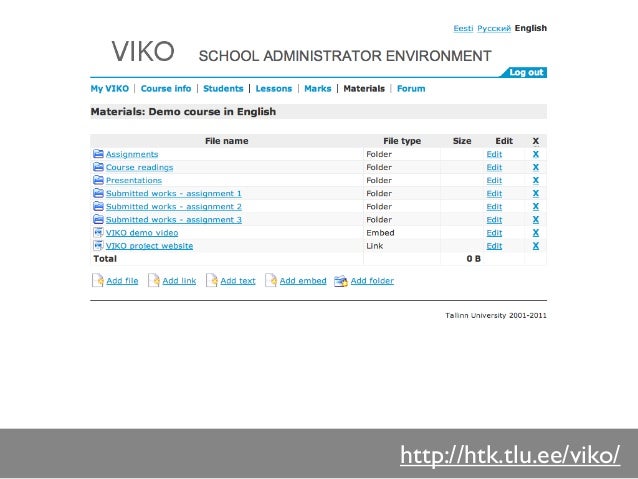Click file icon beside VIKO demo video
The image size is (638, 479).
98,232
